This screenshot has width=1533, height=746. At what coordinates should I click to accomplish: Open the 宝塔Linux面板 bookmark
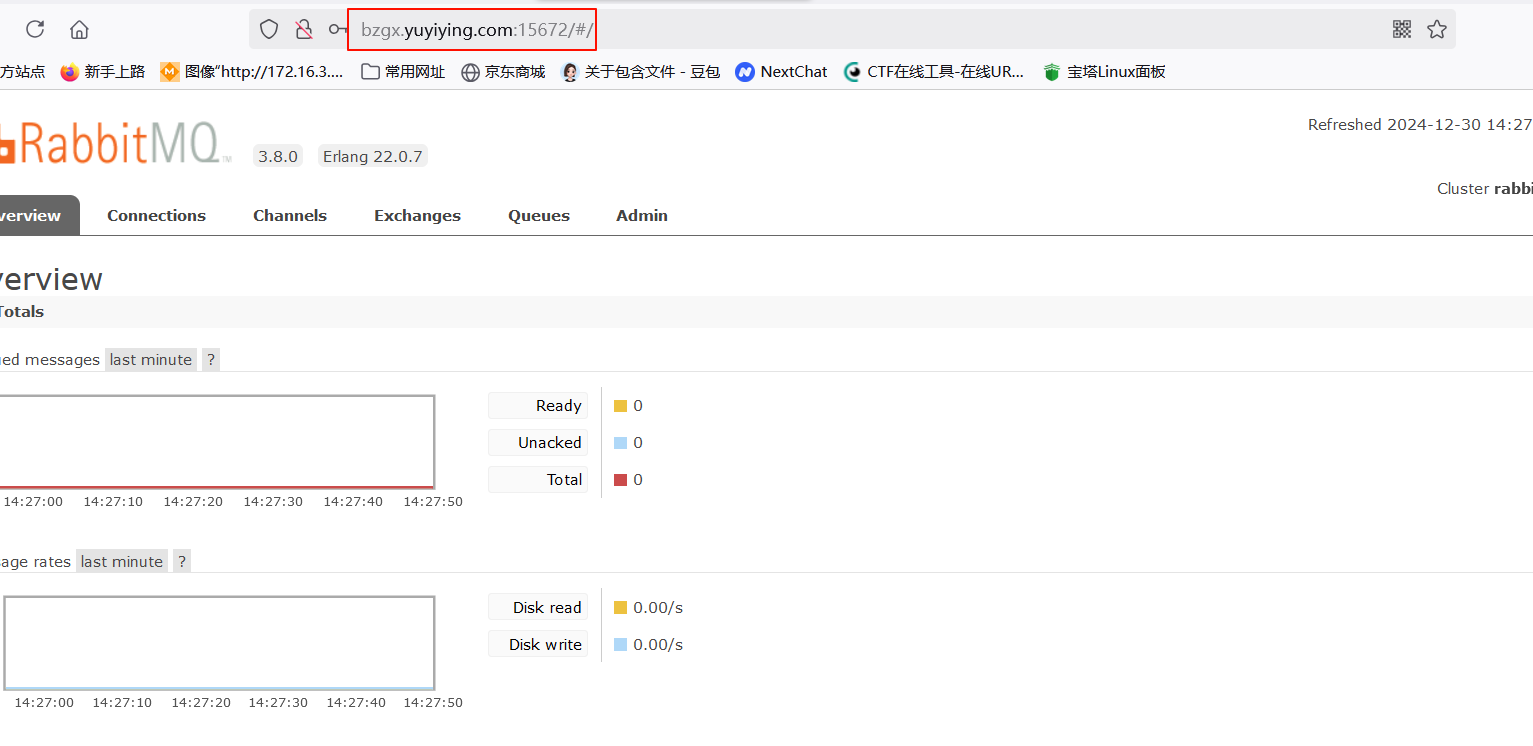click(1104, 72)
